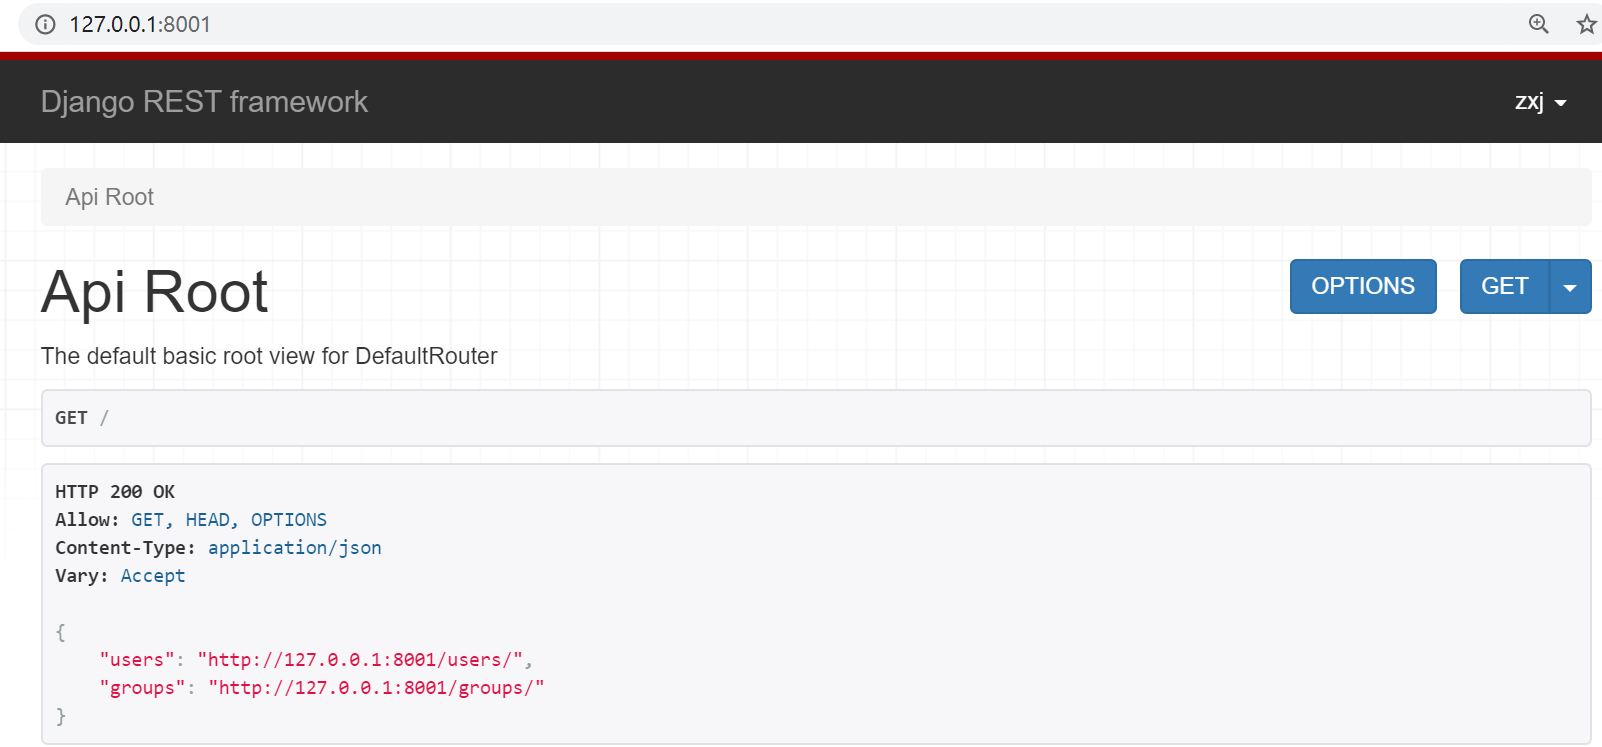Click the GET button
This screenshot has height=747, width=1602.
[1504, 286]
